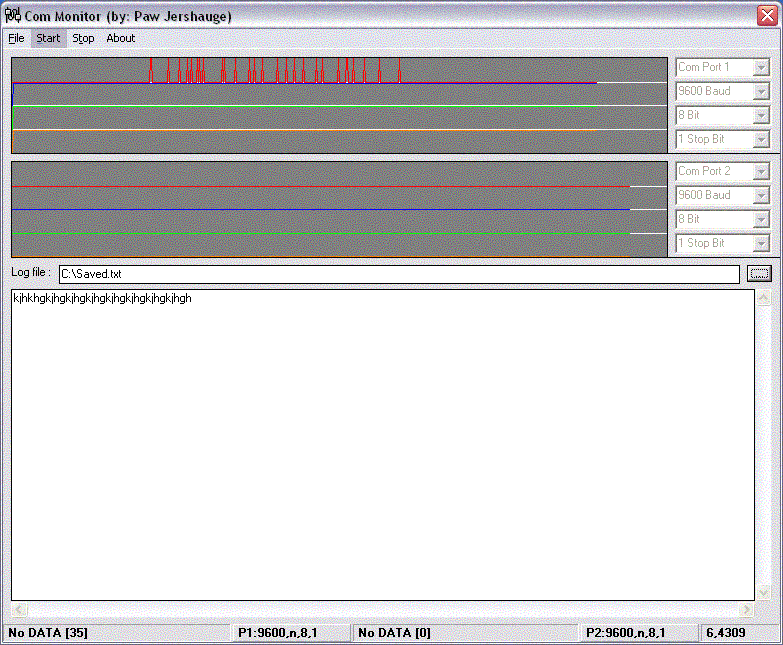The image size is (783, 645).
Task: Click the log file browse button
Action: (759, 273)
